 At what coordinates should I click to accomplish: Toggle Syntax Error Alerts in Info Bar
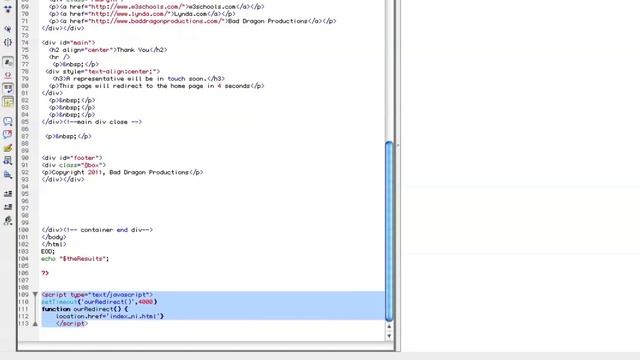(8, 102)
